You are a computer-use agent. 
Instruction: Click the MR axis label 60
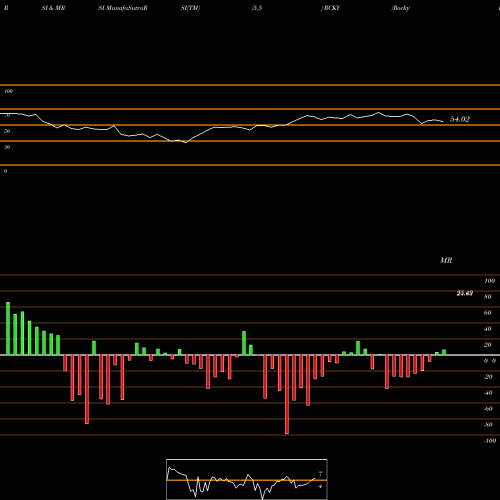(x=488, y=313)
